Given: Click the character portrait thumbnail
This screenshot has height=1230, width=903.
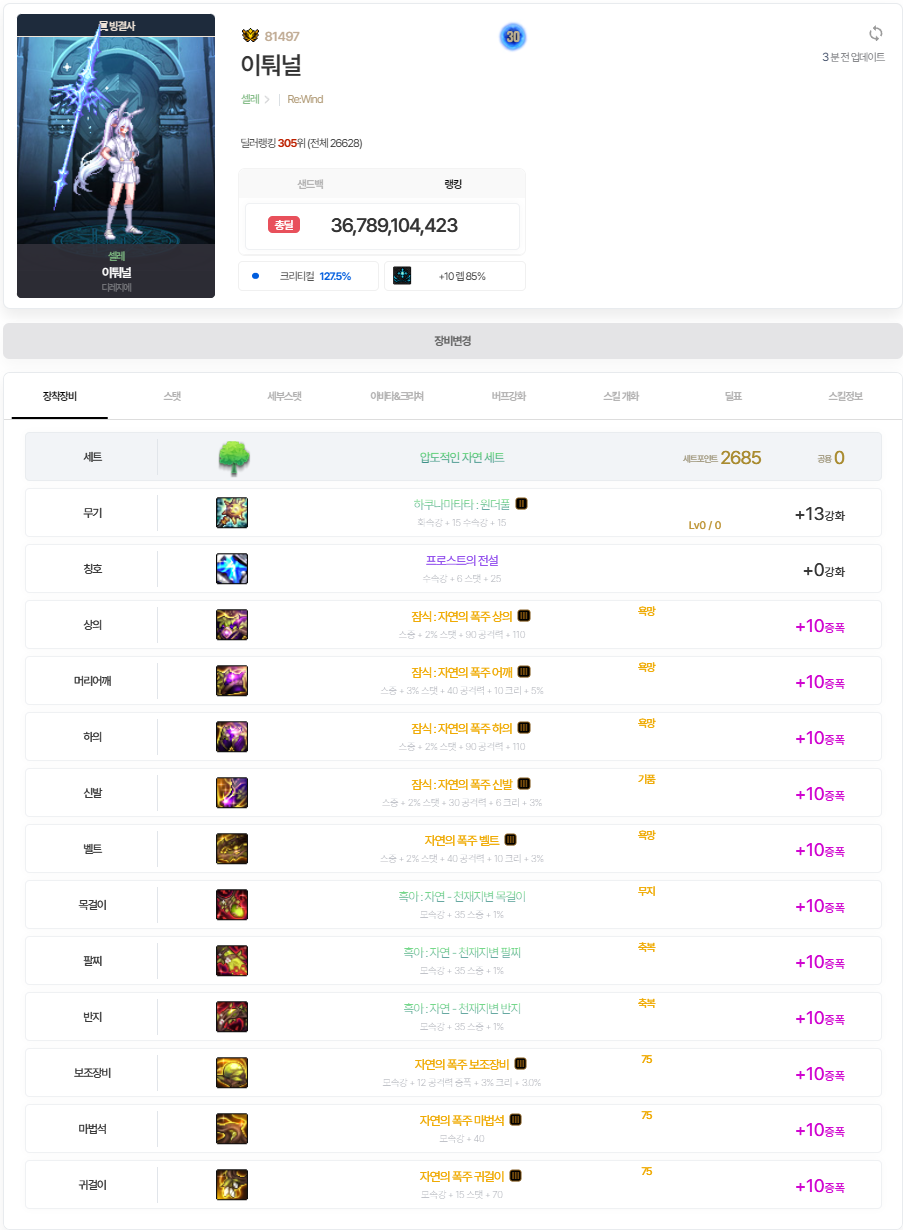Looking at the screenshot, I should pos(116,156).
